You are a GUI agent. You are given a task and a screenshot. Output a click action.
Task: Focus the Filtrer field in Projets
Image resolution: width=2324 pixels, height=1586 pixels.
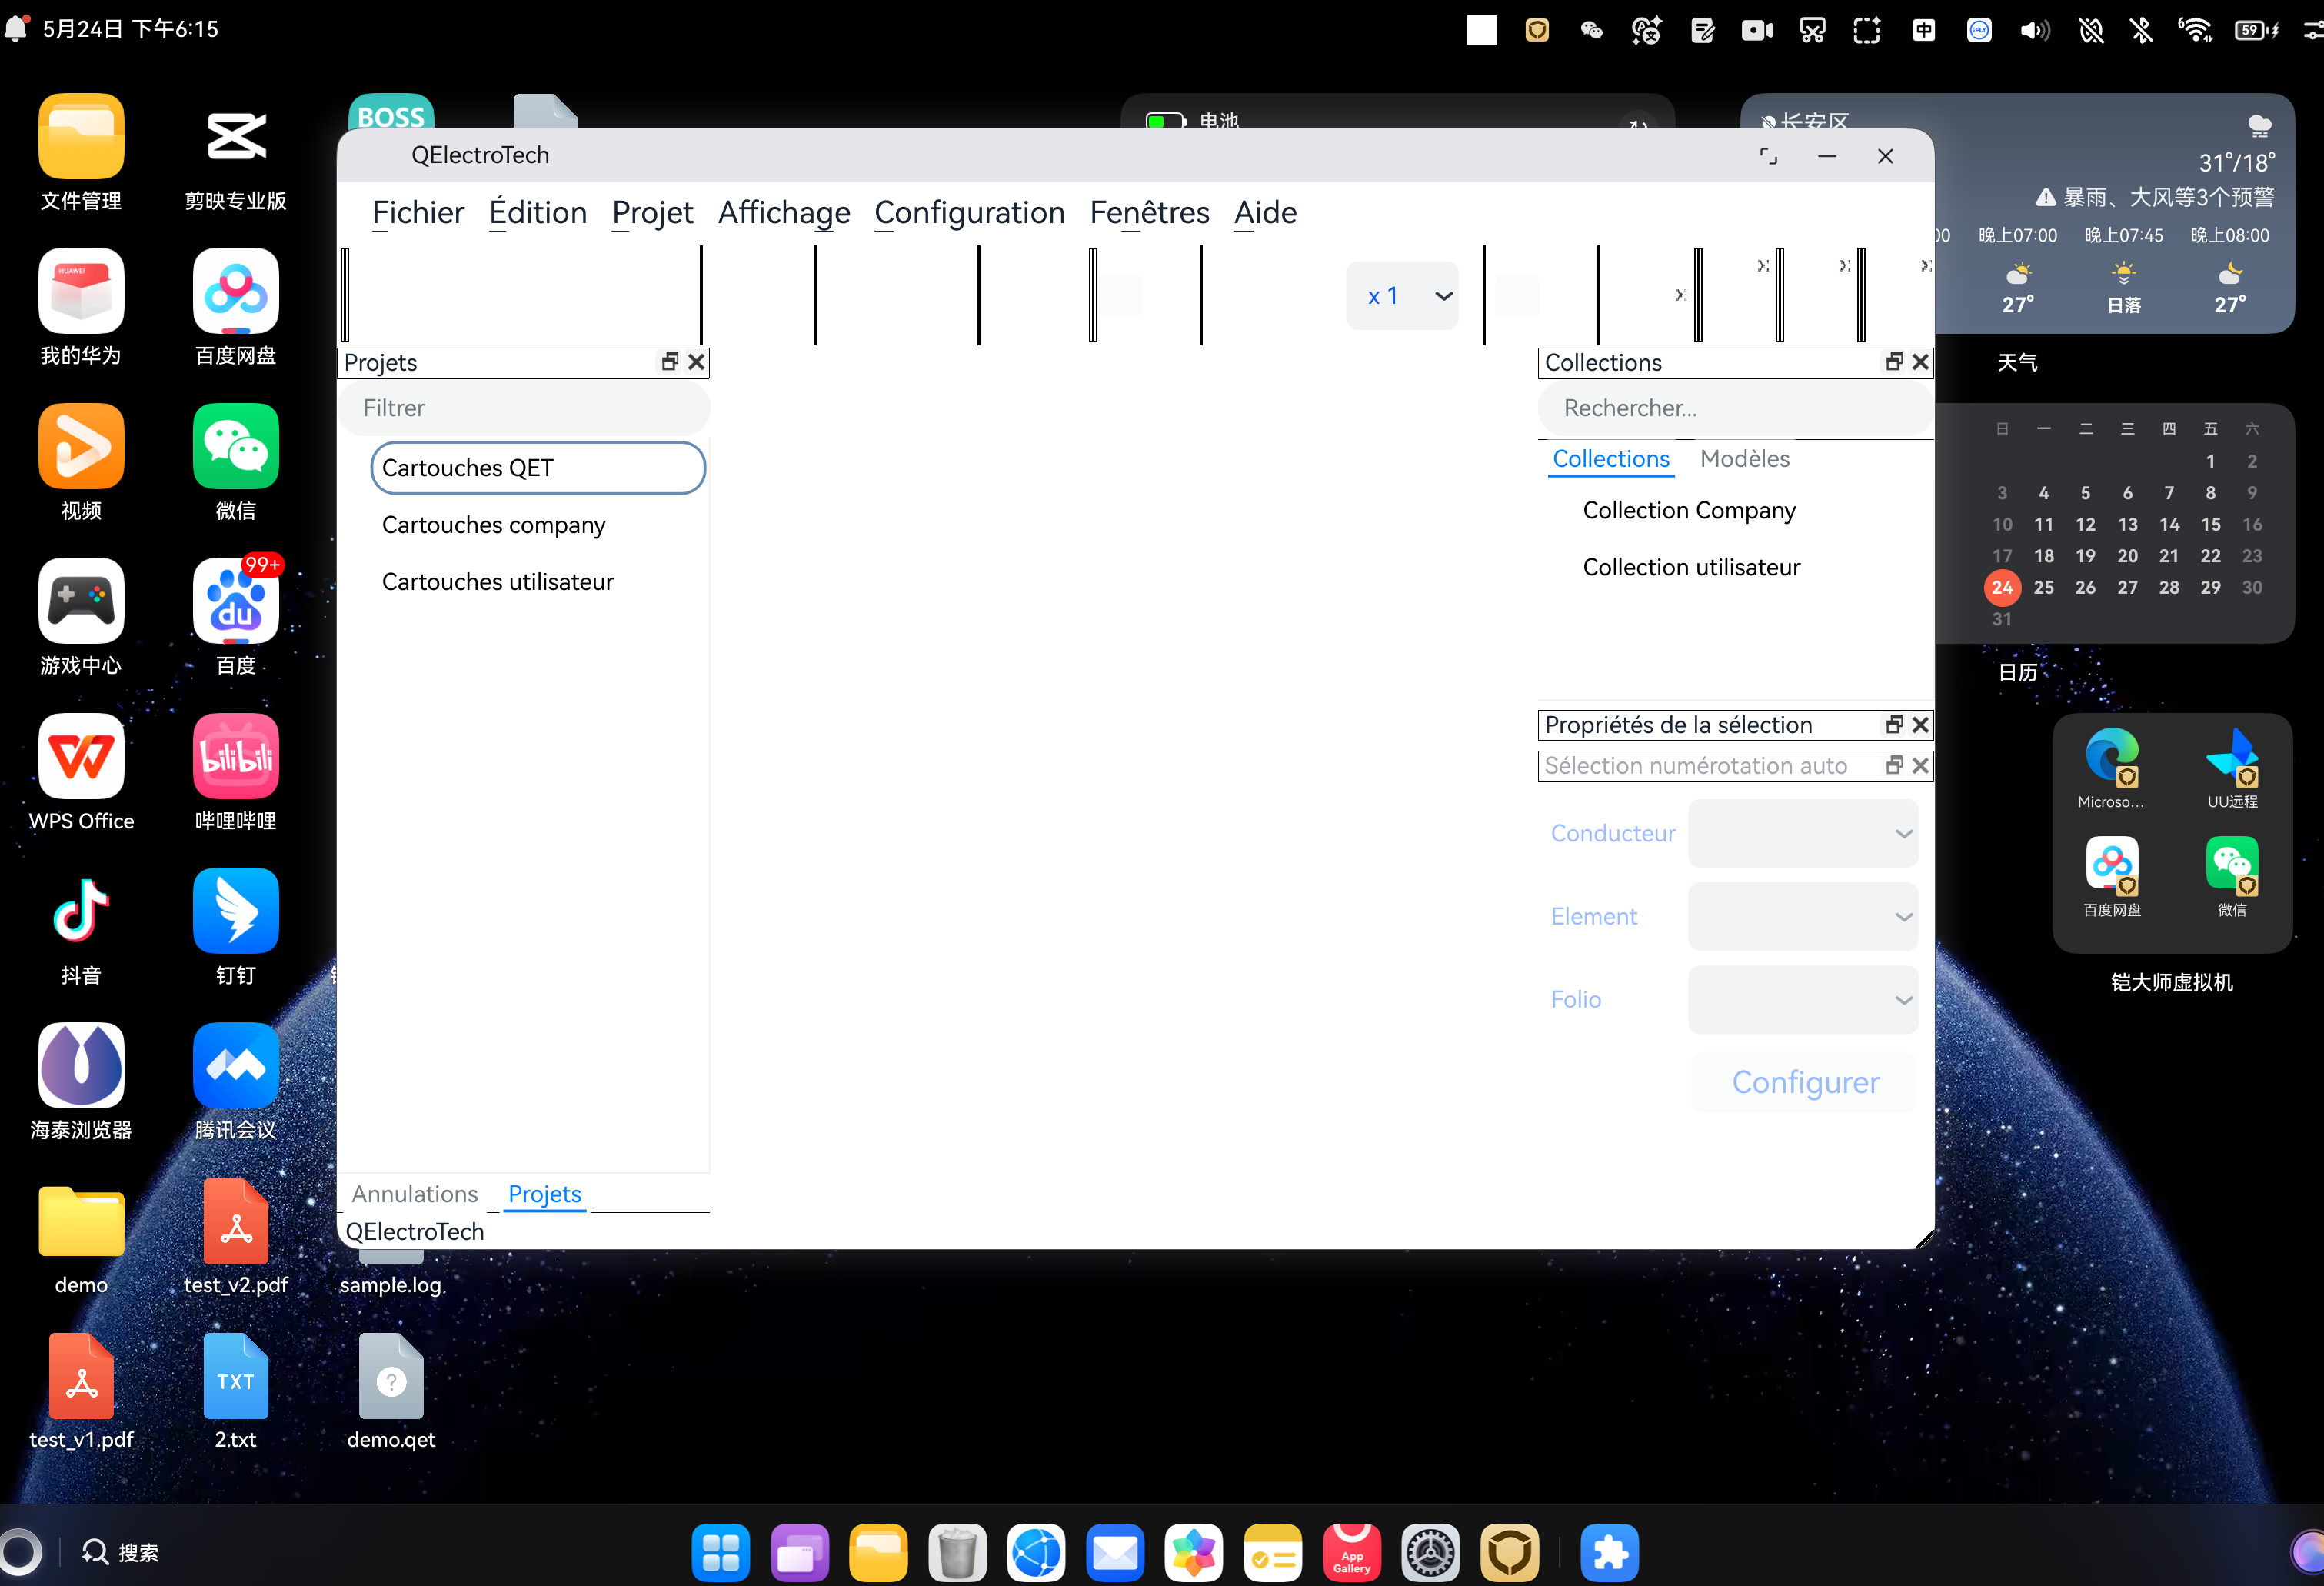524,408
